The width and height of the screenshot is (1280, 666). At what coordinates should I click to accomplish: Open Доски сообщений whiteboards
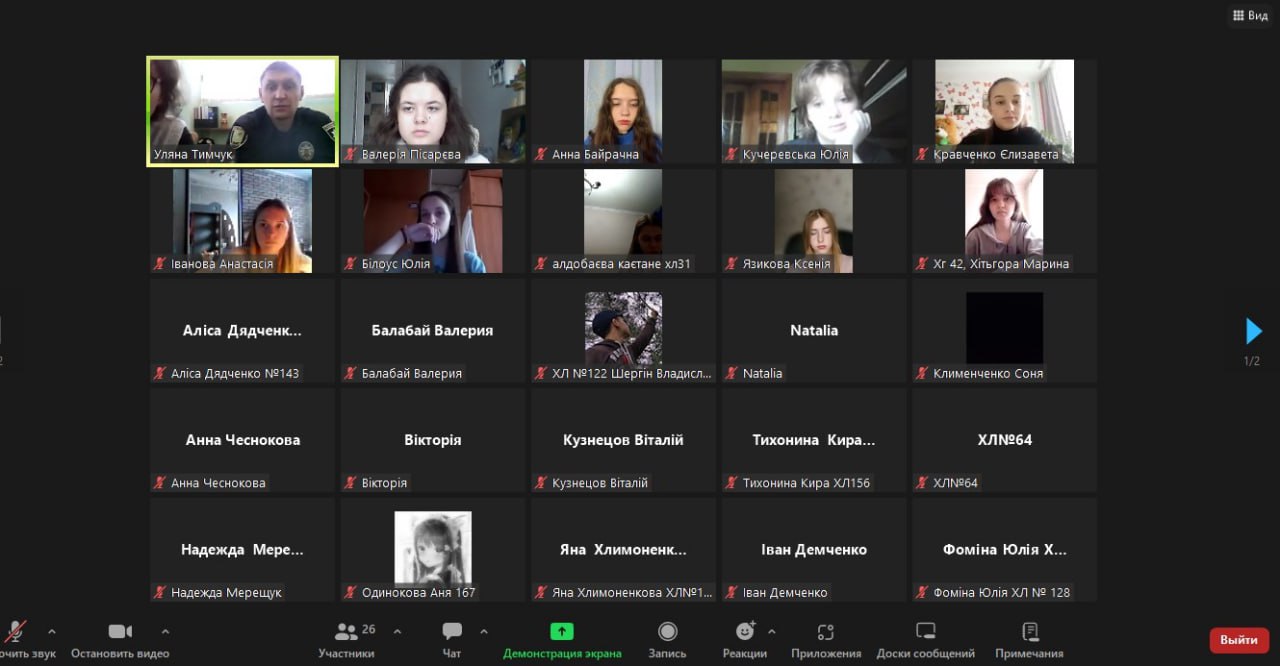click(925, 640)
